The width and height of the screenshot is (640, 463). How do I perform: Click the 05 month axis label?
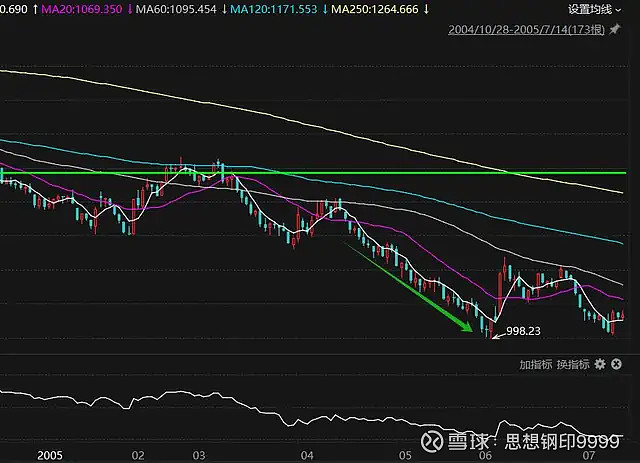coord(405,455)
